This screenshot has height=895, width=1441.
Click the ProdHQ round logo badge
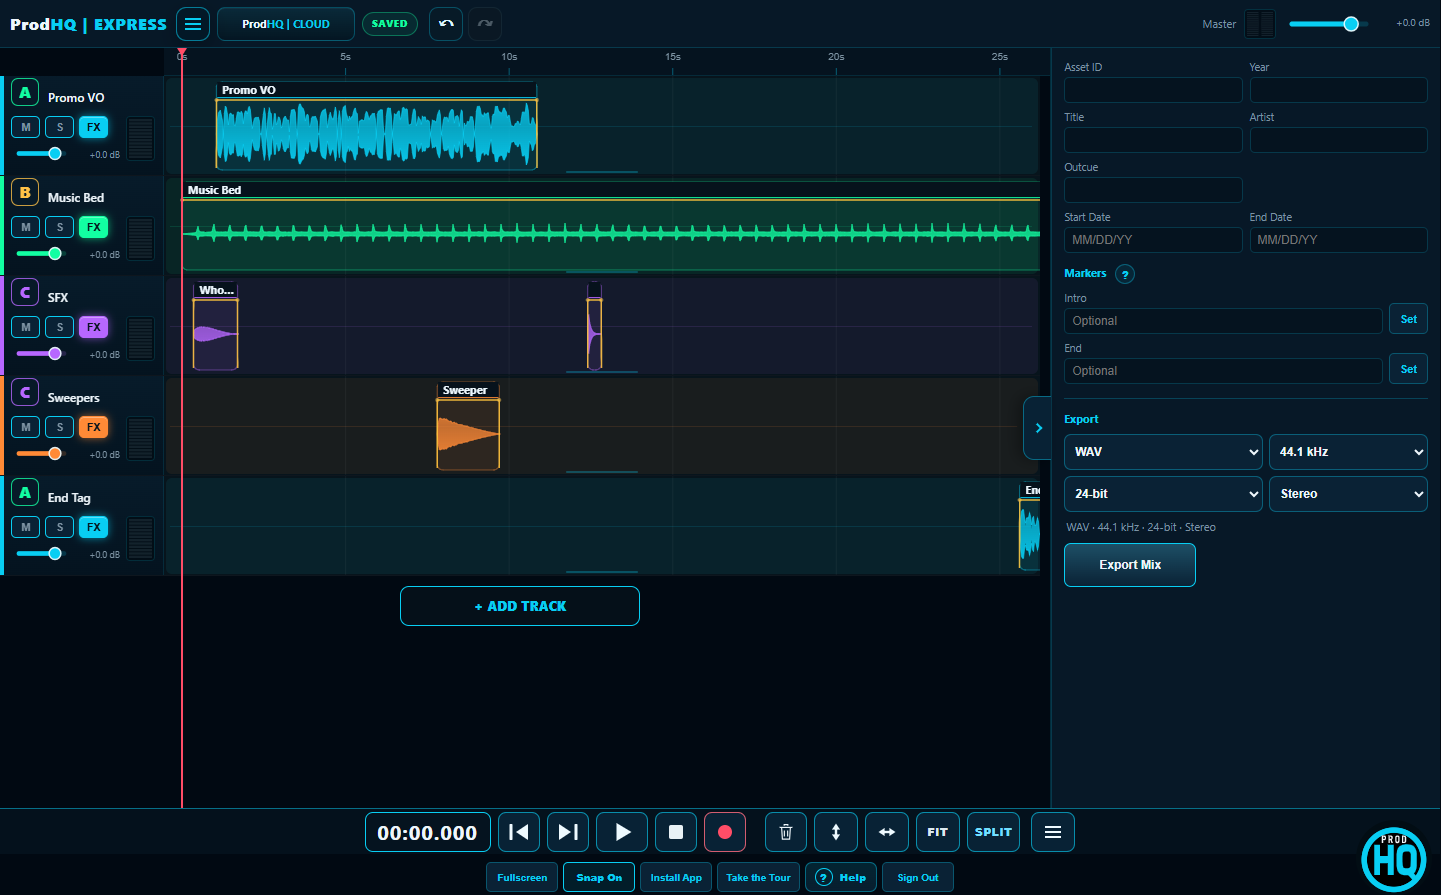(1394, 859)
